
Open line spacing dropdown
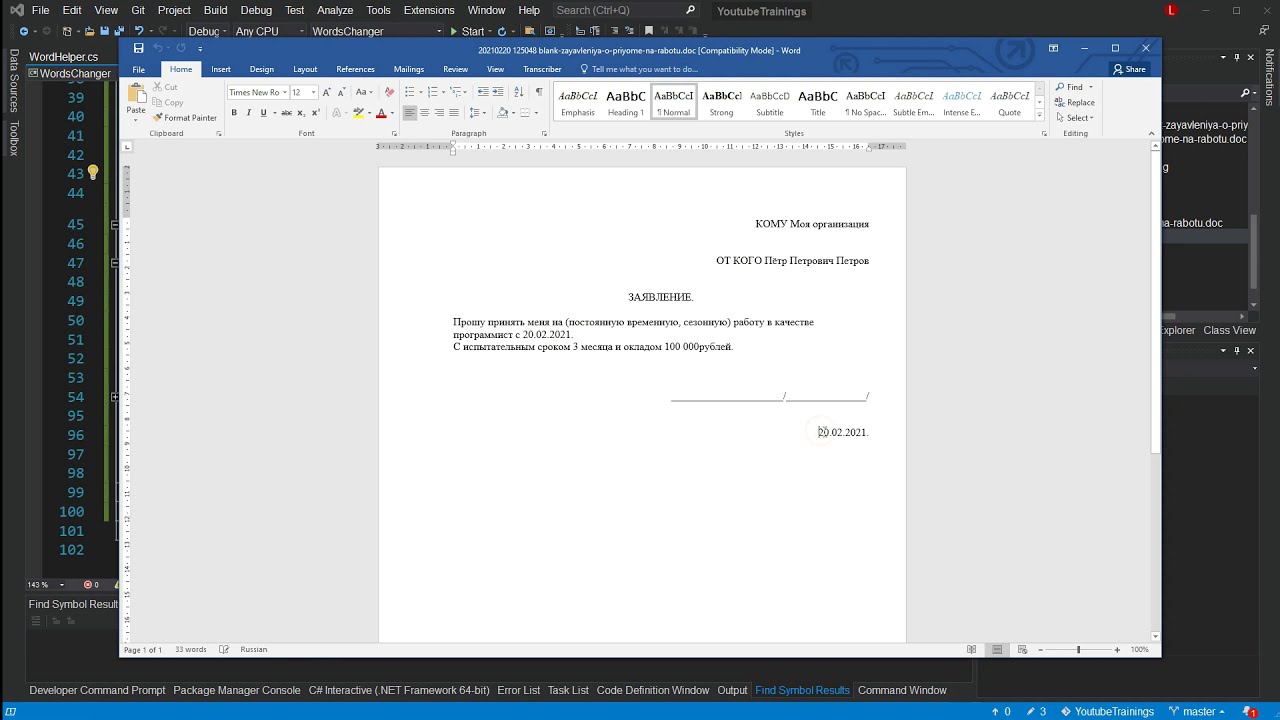(x=477, y=113)
